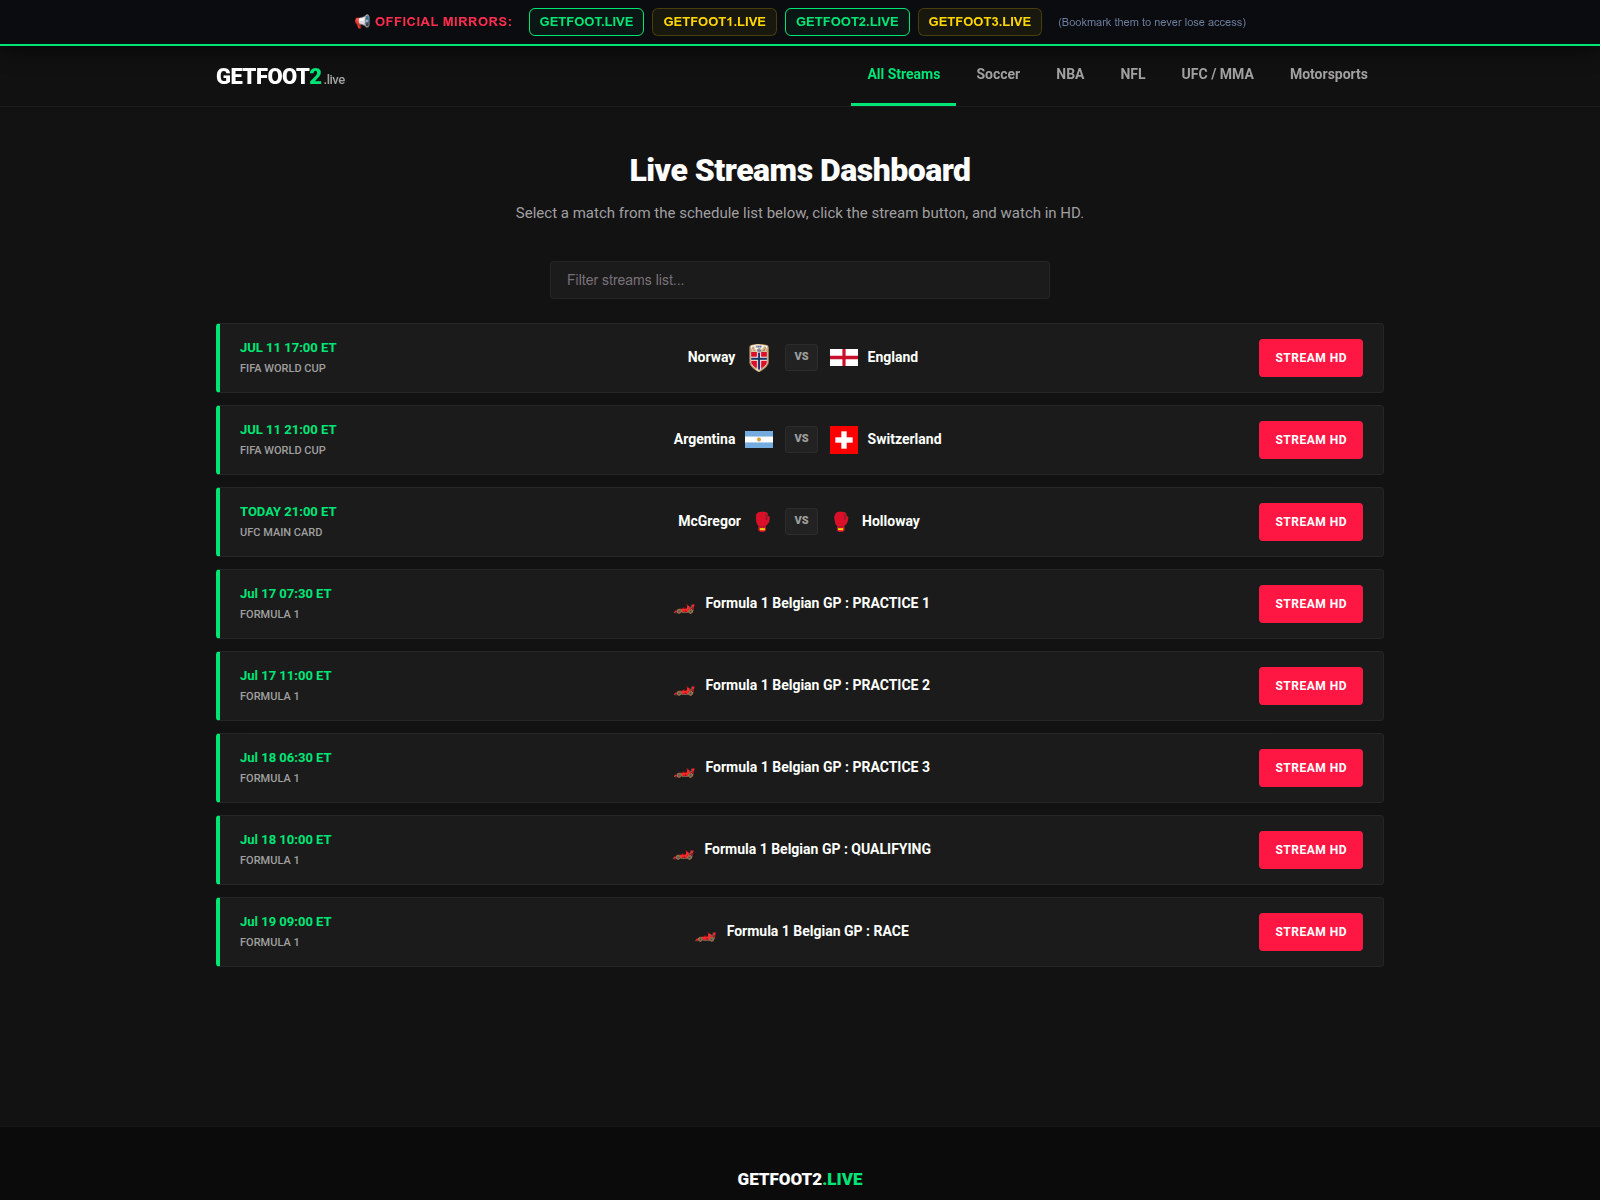The height and width of the screenshot is (1200, 1600).
Task: Click Holloway's boxing glove icon
Action: click(841, 521)
